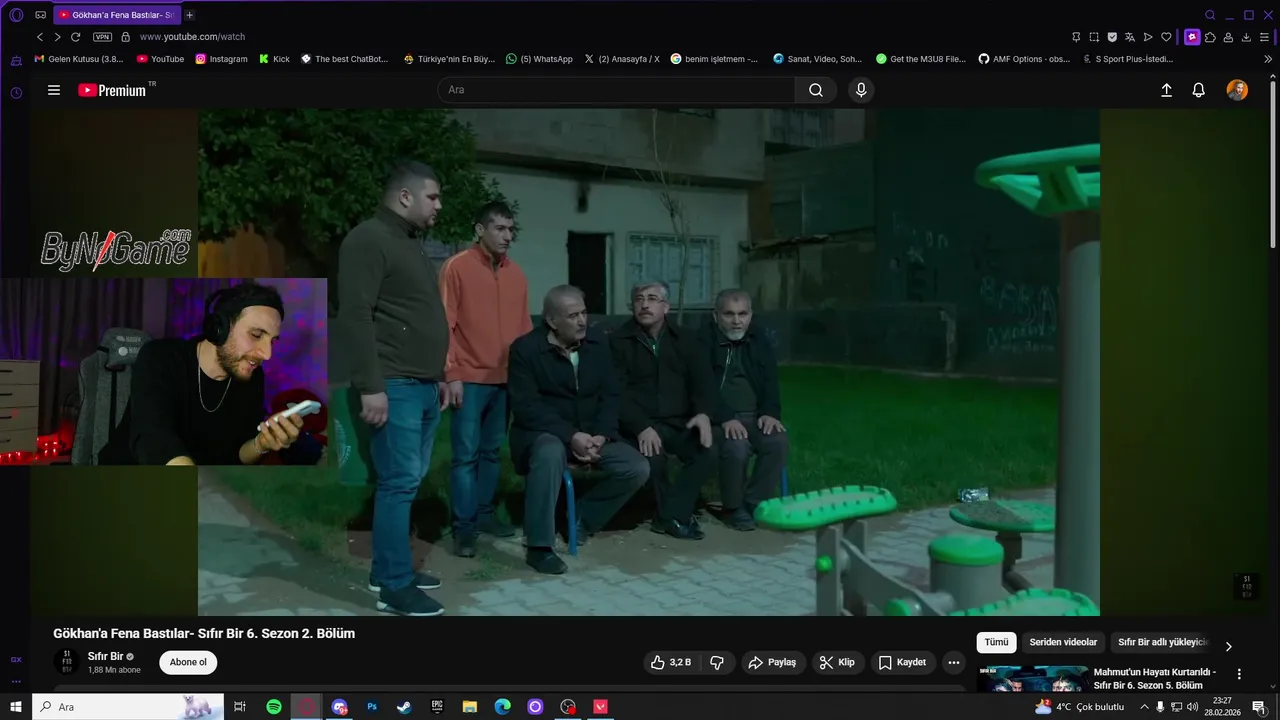The width and height of the screenshot is (1280, 720).
Task: Save the video with Kaydet
Action: coord(903,662)
